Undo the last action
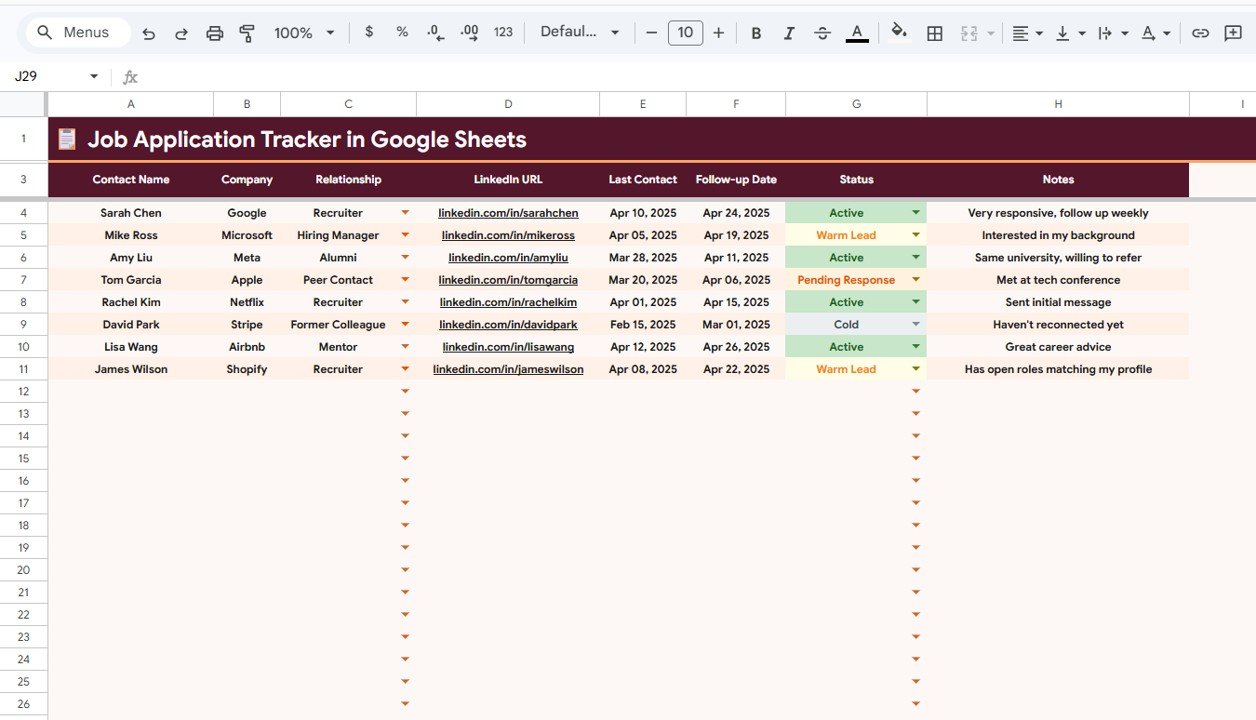Screen dimensions: 1256x720 (x=148, y=32)
